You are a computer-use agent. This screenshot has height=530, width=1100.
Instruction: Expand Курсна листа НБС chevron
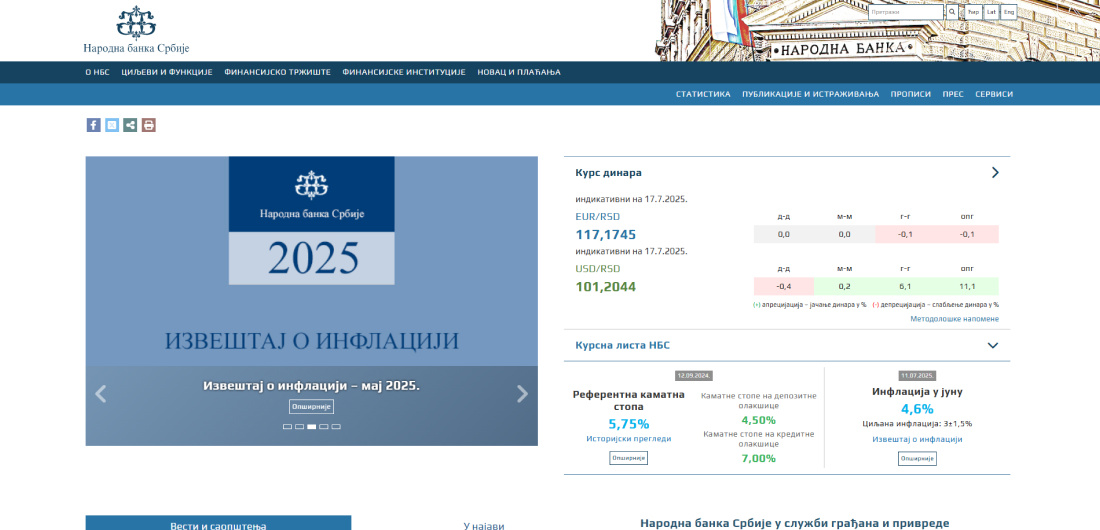(993, 345)
